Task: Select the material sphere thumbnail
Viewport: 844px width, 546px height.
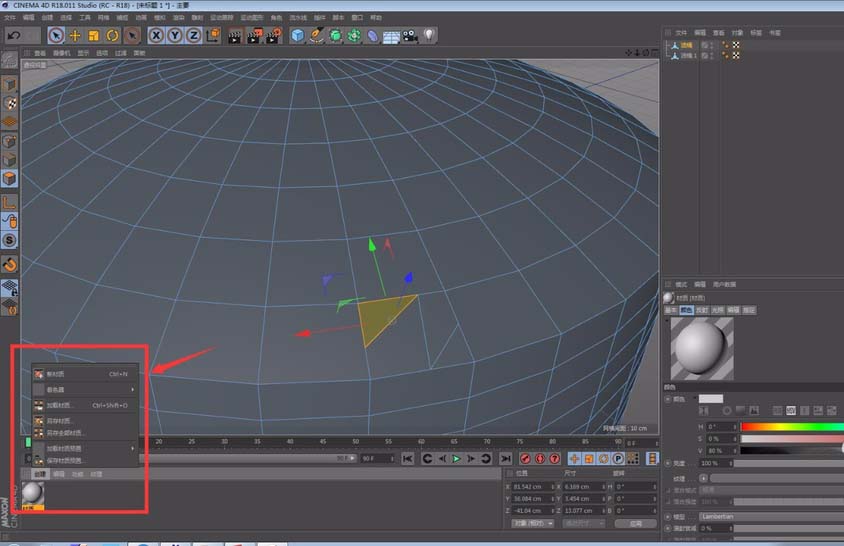Action: coord(32,493)
